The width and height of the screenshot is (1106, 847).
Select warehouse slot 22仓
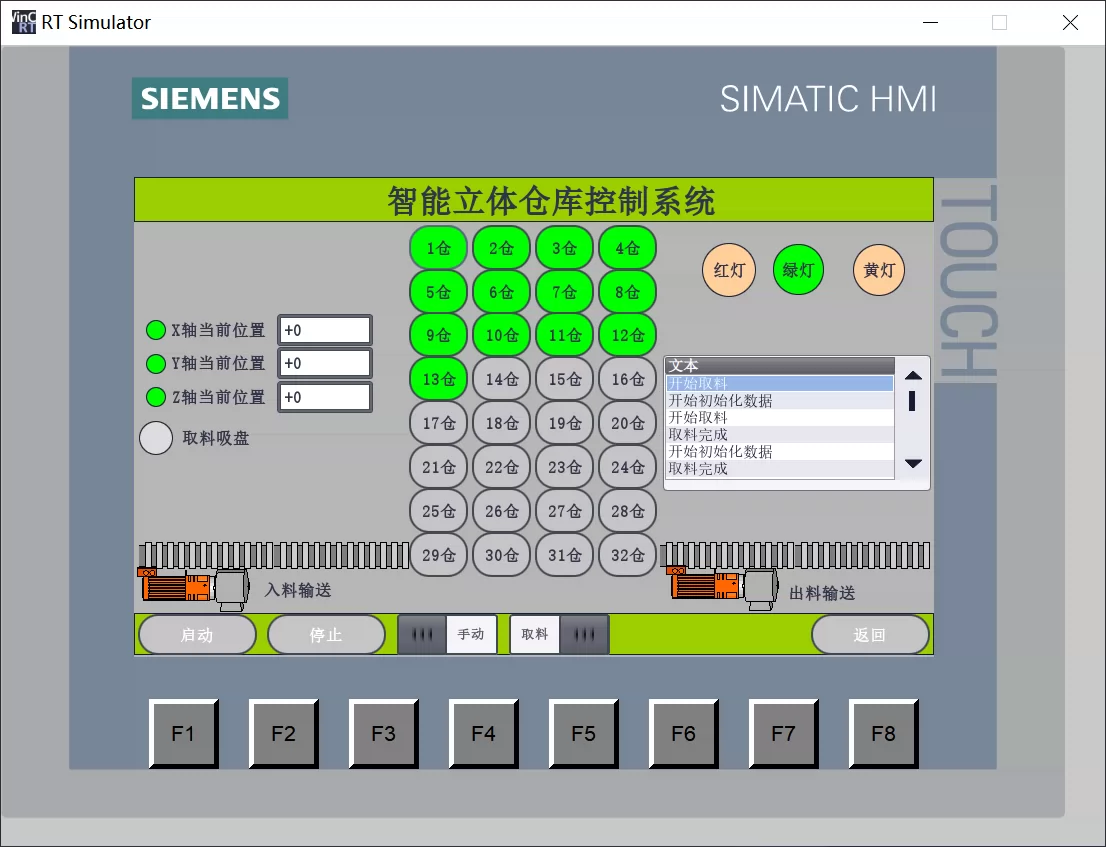click(x=502, y=468)
